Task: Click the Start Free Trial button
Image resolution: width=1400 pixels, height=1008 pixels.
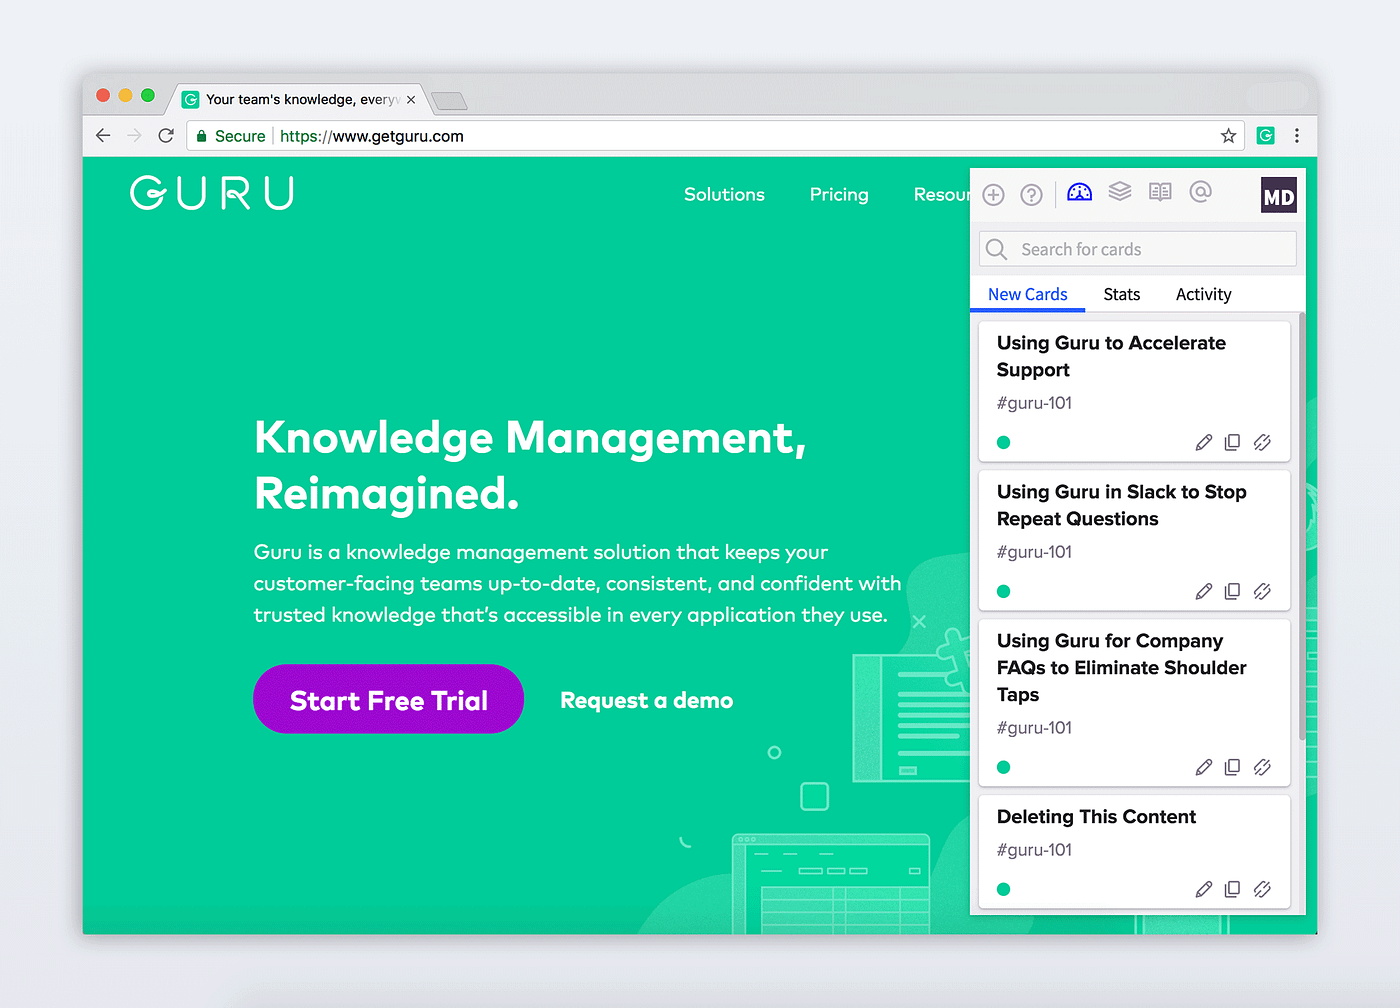Action: [388, 699]
